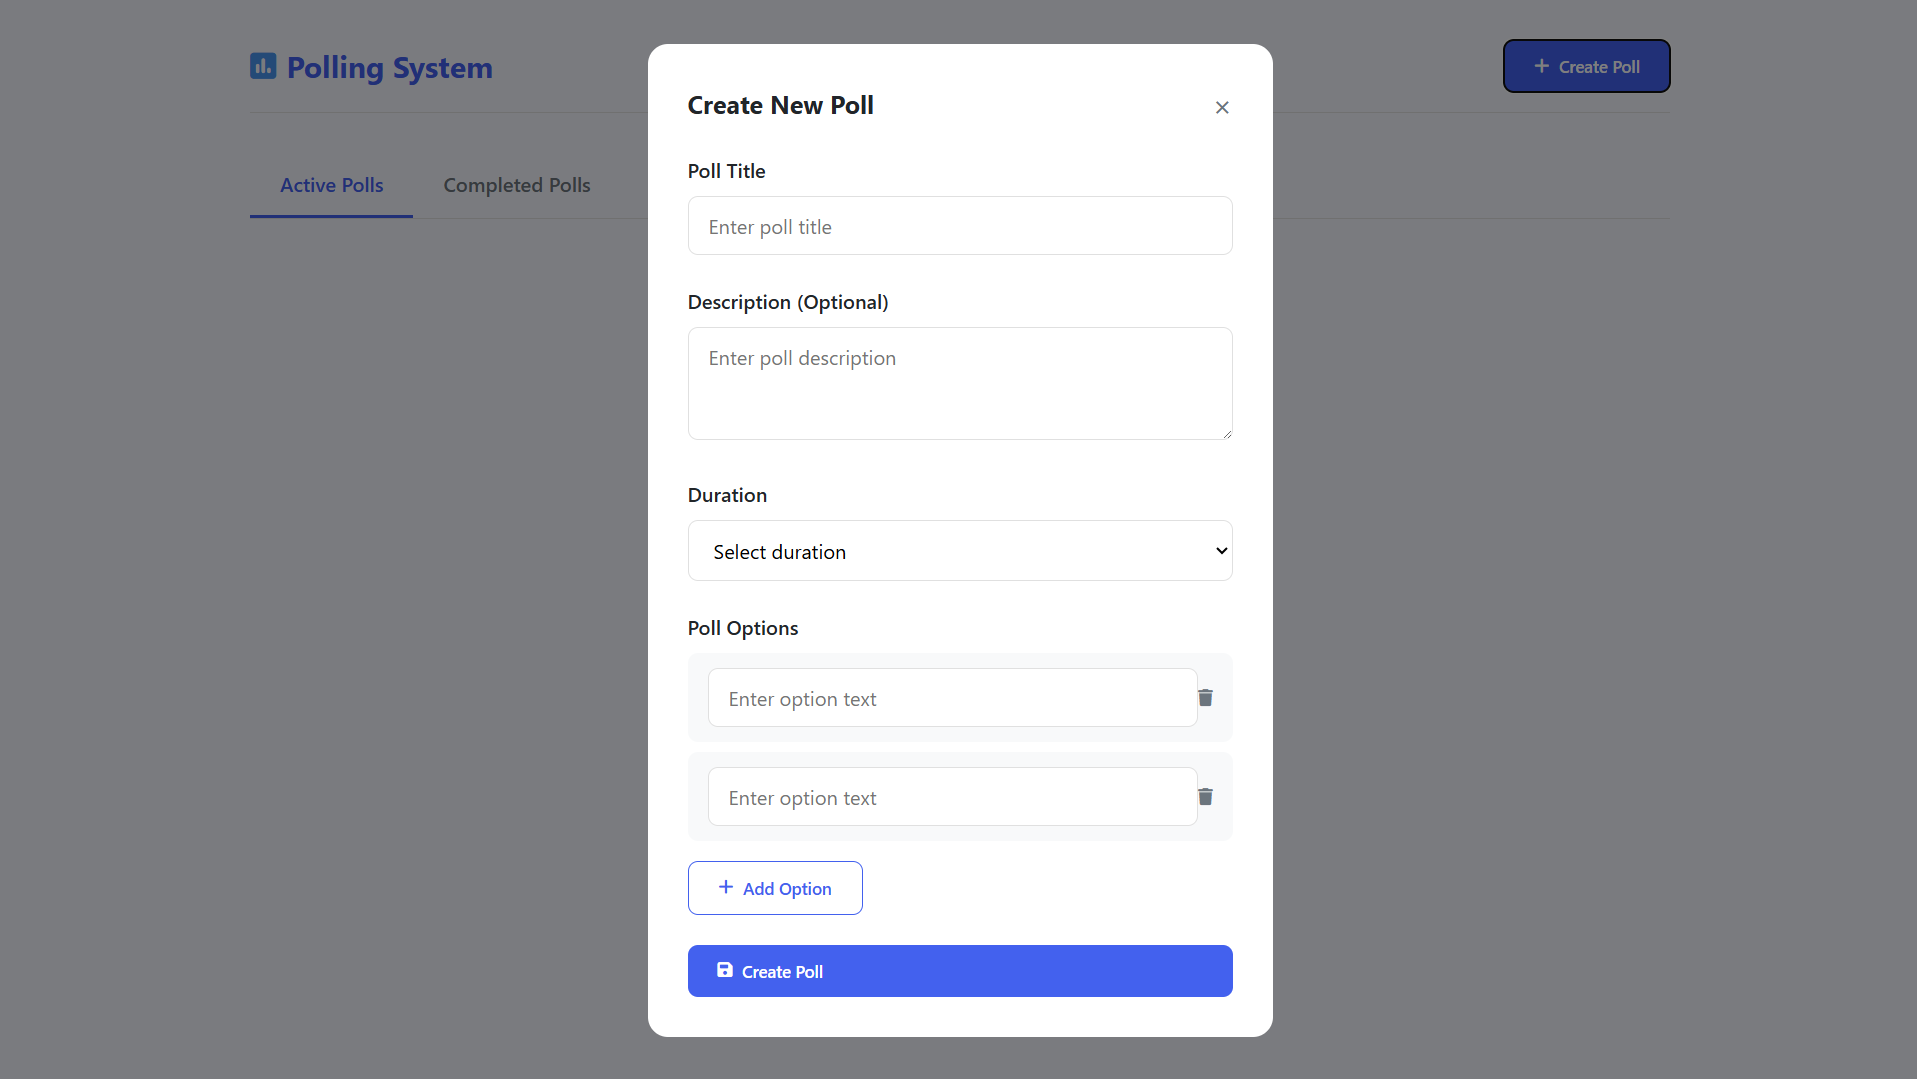The width and height of the screenshot is (1917, 1079).
Task: Focus the Poll Title input field
Action: pos(960,226)
